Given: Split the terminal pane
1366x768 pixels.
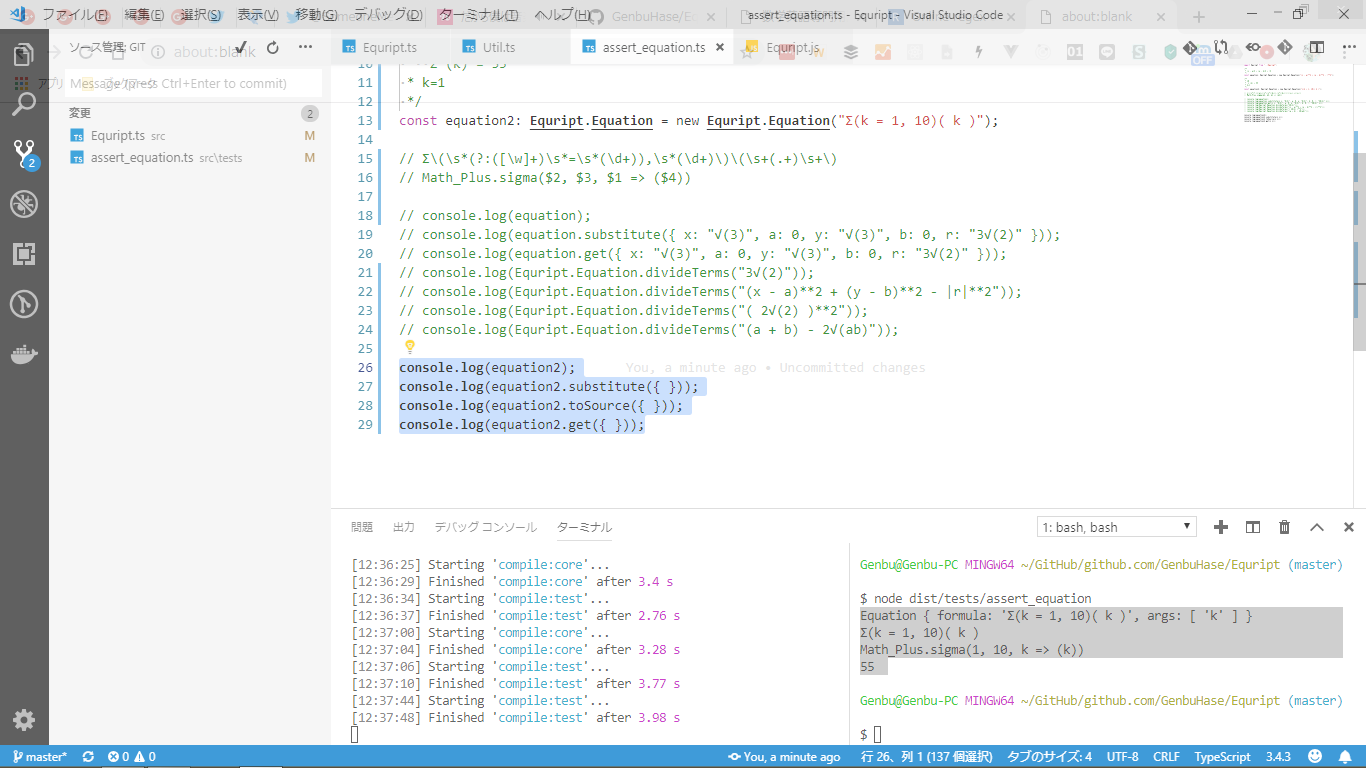Looking at the screenshot, I should coord(1253,527).
